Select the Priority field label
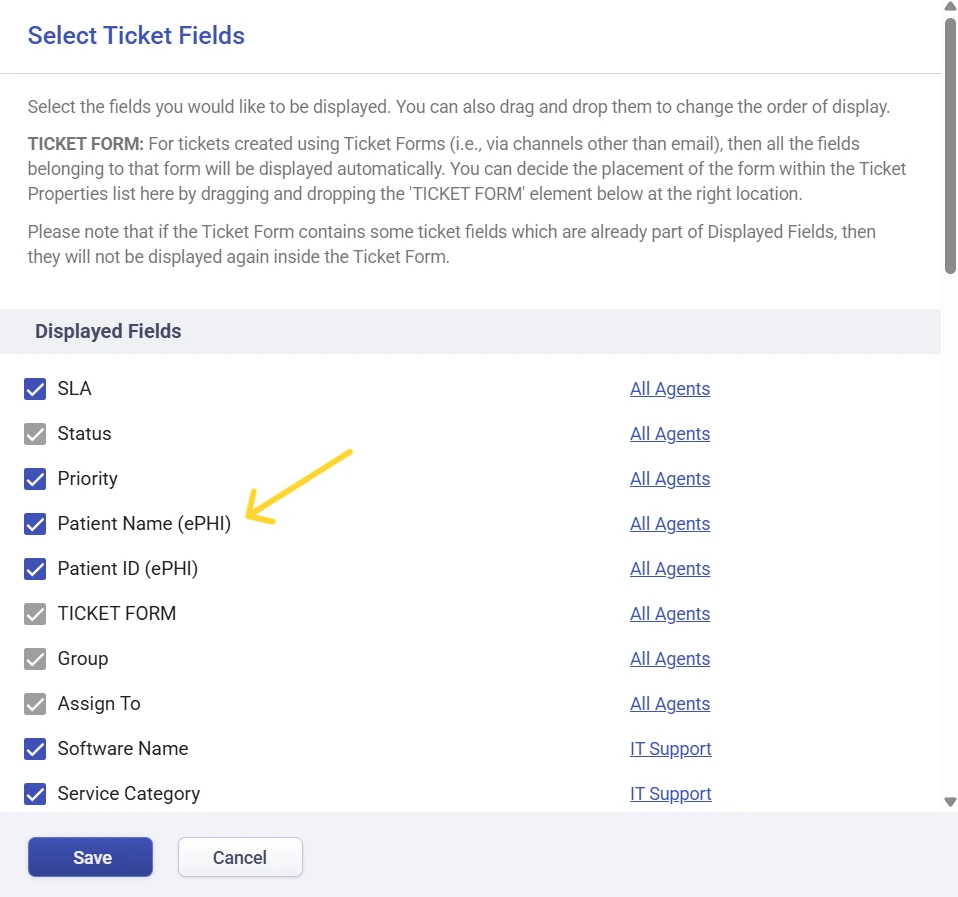This screenshot has width=958, height=897. coord(87,478)
